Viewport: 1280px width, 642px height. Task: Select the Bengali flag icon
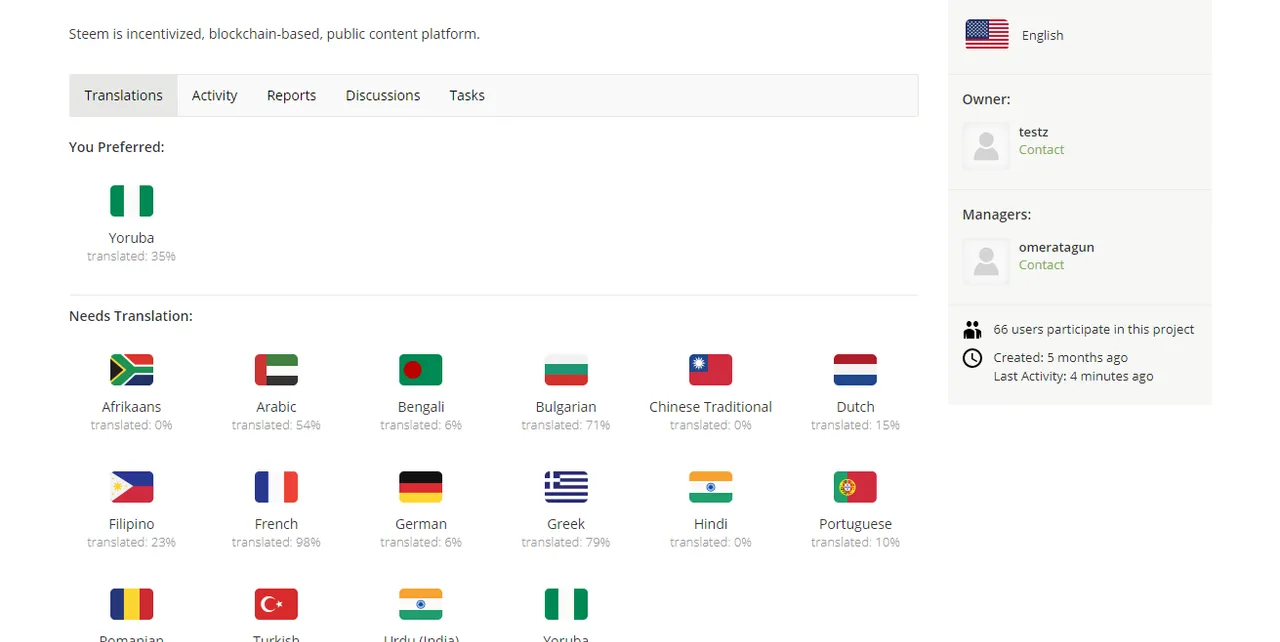tap(421, 370)
